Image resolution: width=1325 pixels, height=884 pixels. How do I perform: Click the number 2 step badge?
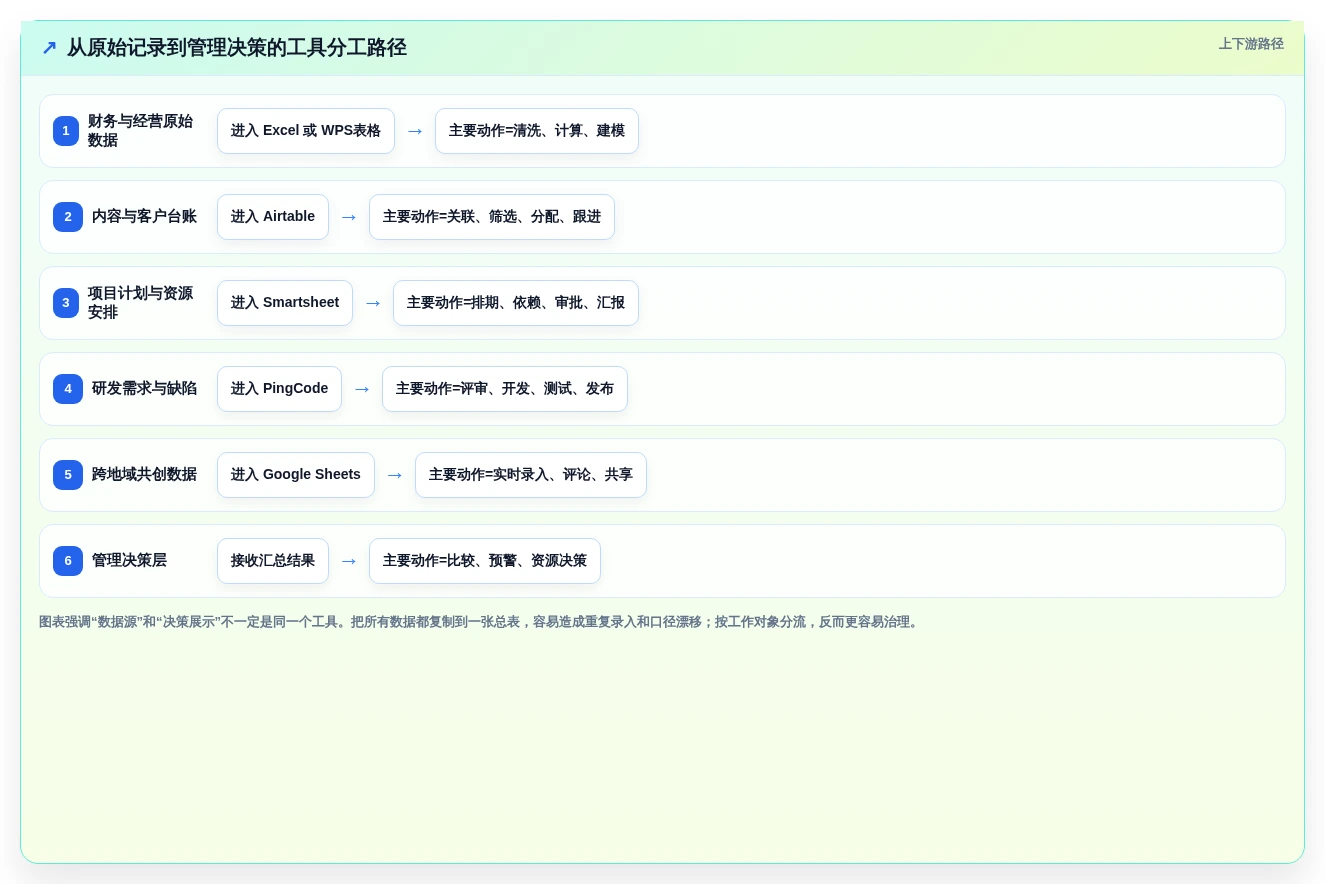point(68,217)
